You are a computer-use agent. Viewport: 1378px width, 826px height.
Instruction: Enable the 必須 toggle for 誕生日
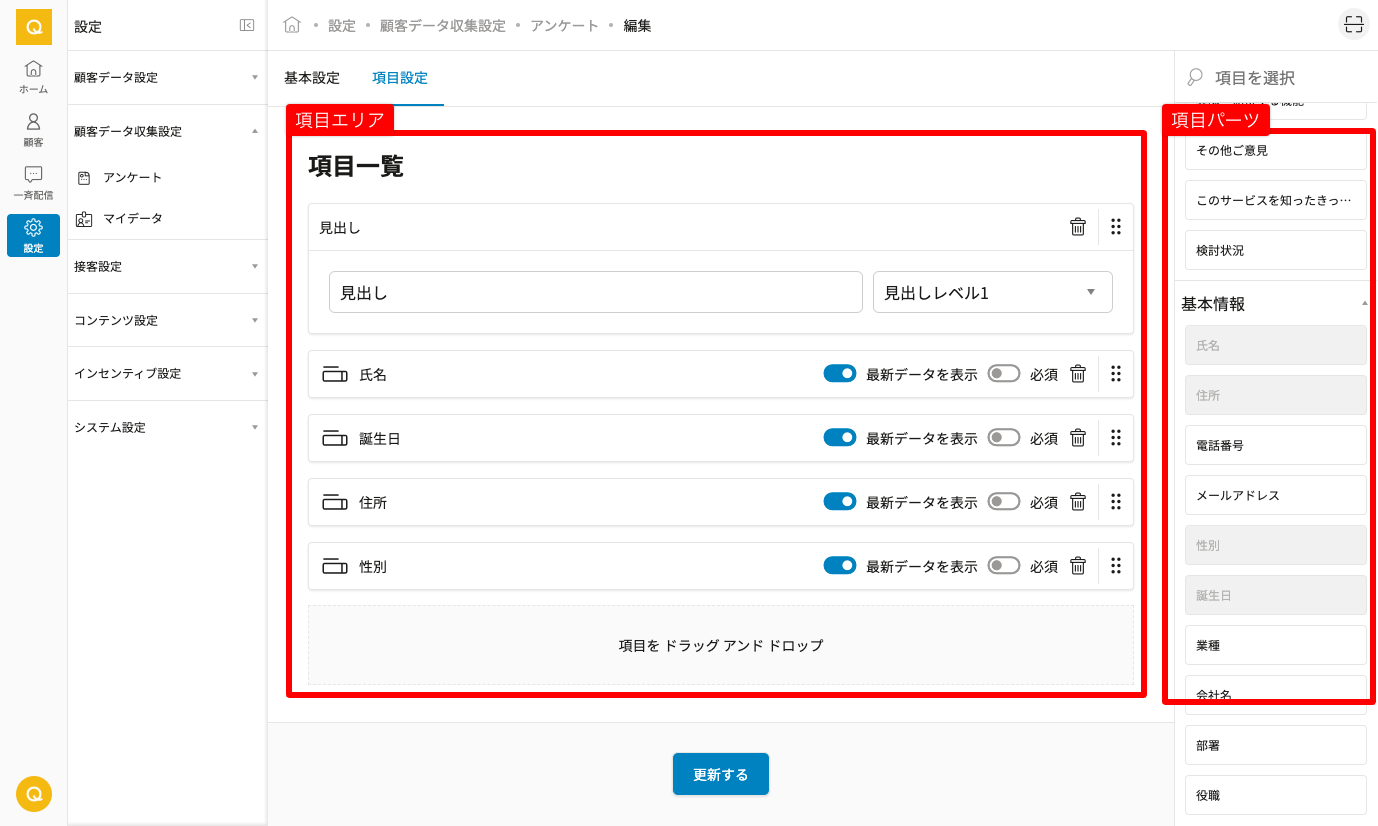click(1004, 438)
